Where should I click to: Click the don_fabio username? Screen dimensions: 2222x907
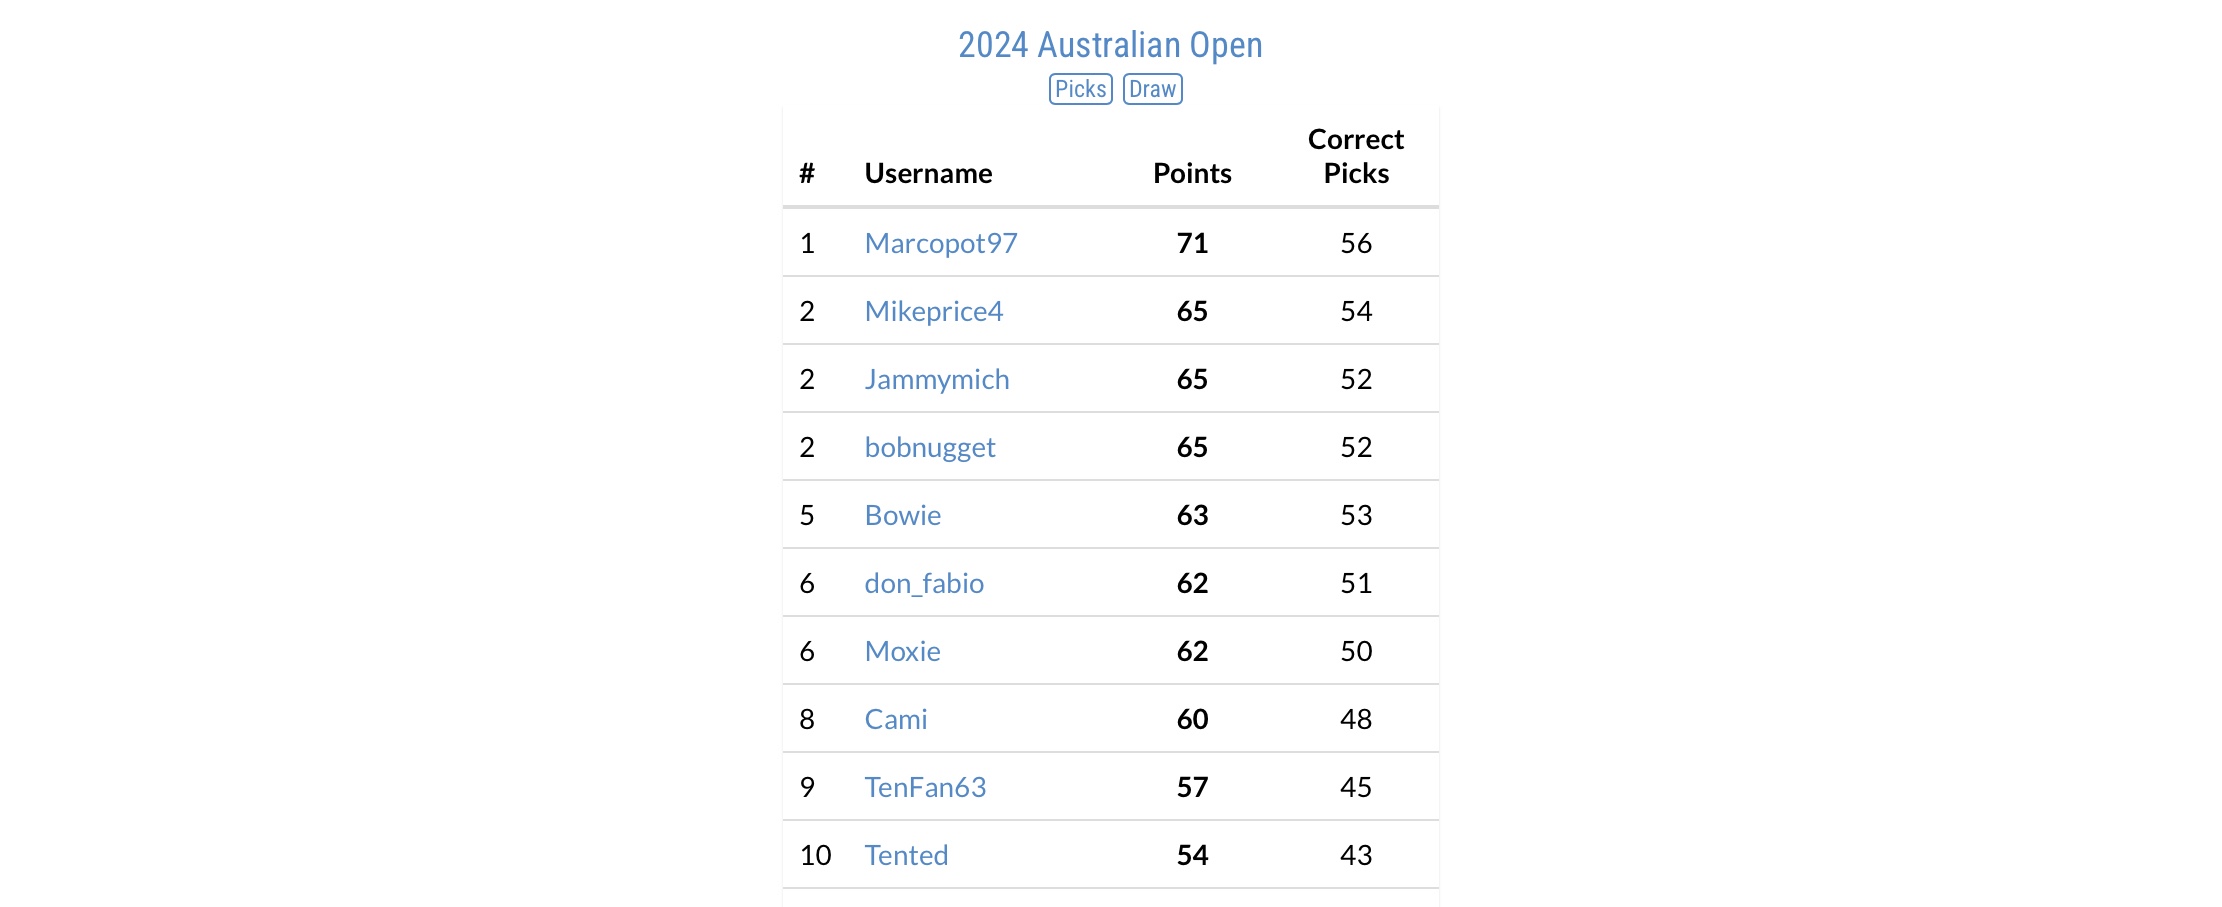pos(923,583)
